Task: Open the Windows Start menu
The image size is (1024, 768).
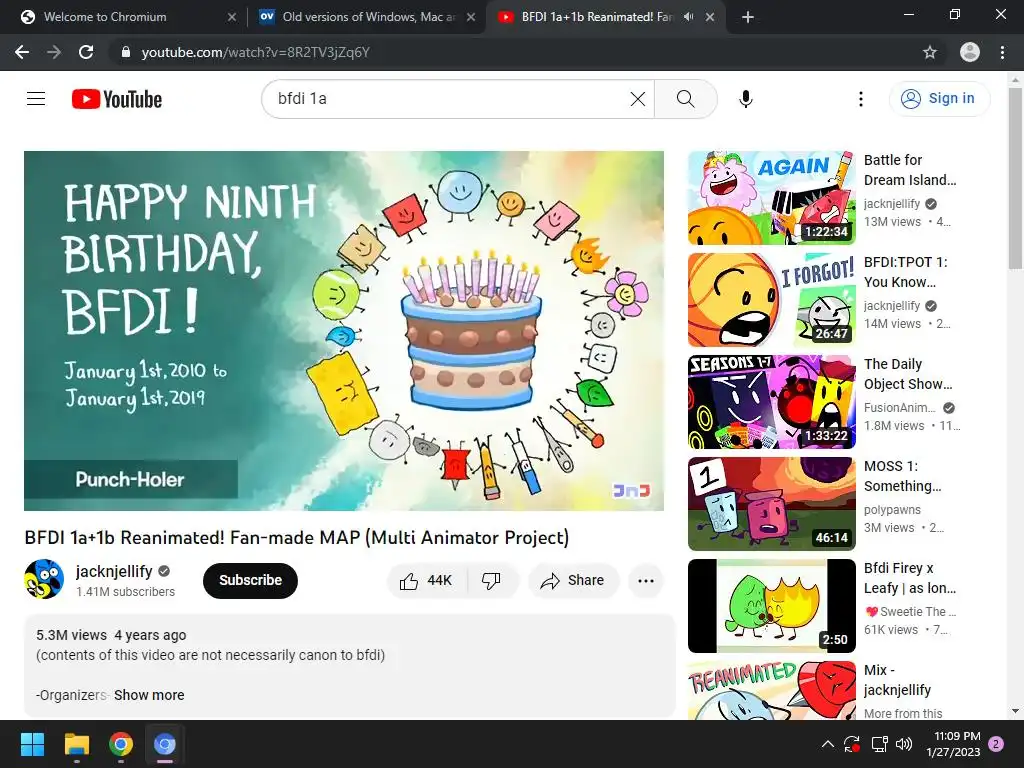Action: pos(32,744)
